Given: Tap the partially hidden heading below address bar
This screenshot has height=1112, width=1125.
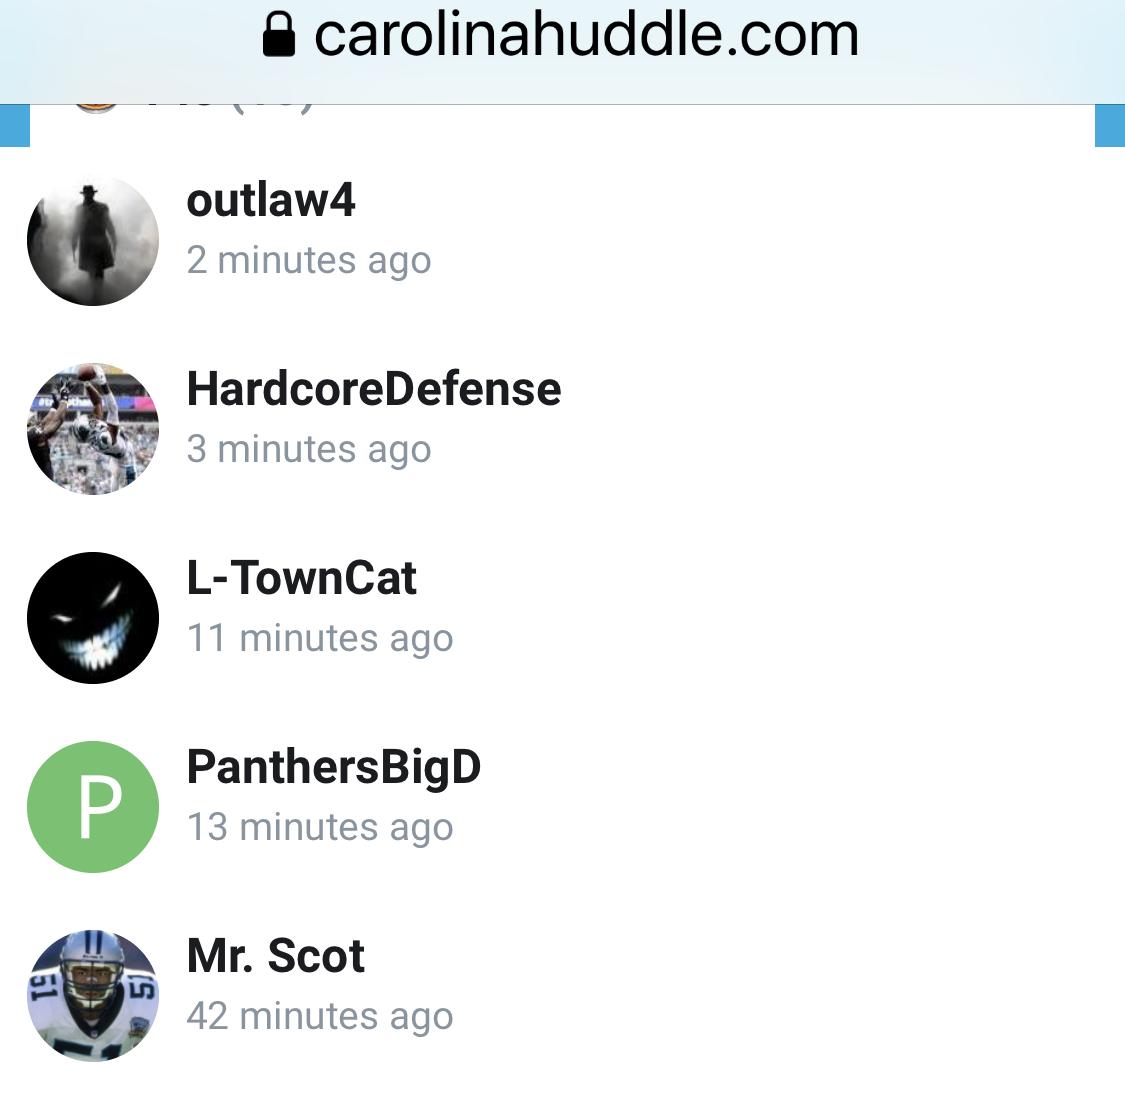Looking at the screenshot, I should 194,110.
